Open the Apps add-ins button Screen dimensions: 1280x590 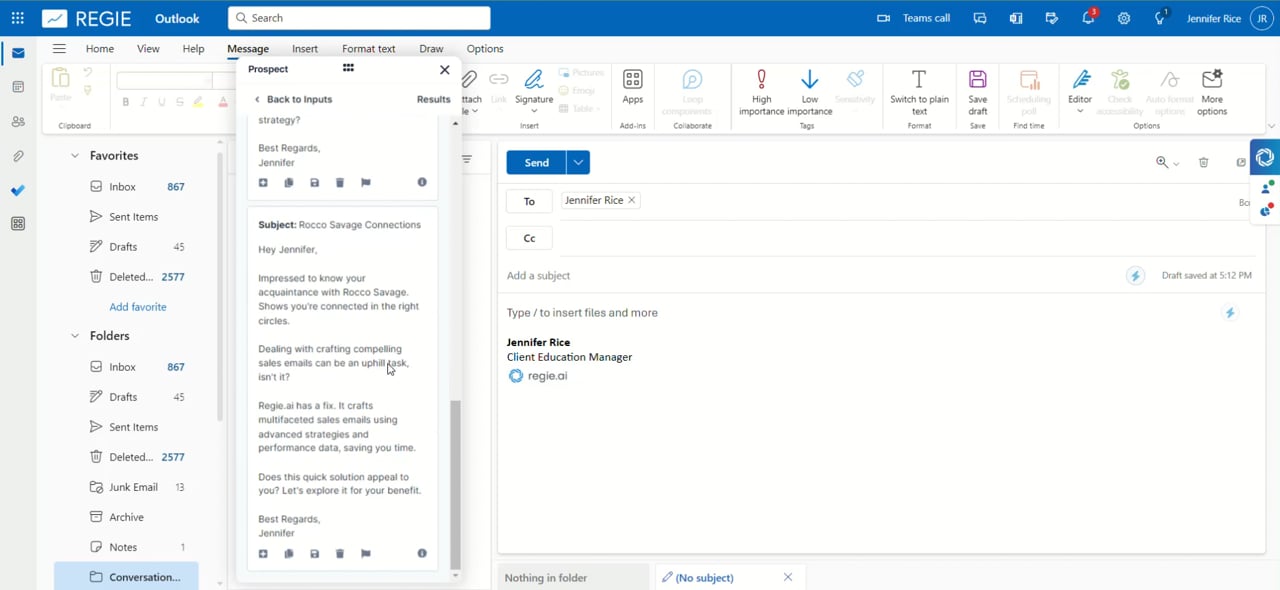pyautogui.click(x=633, y=87)
